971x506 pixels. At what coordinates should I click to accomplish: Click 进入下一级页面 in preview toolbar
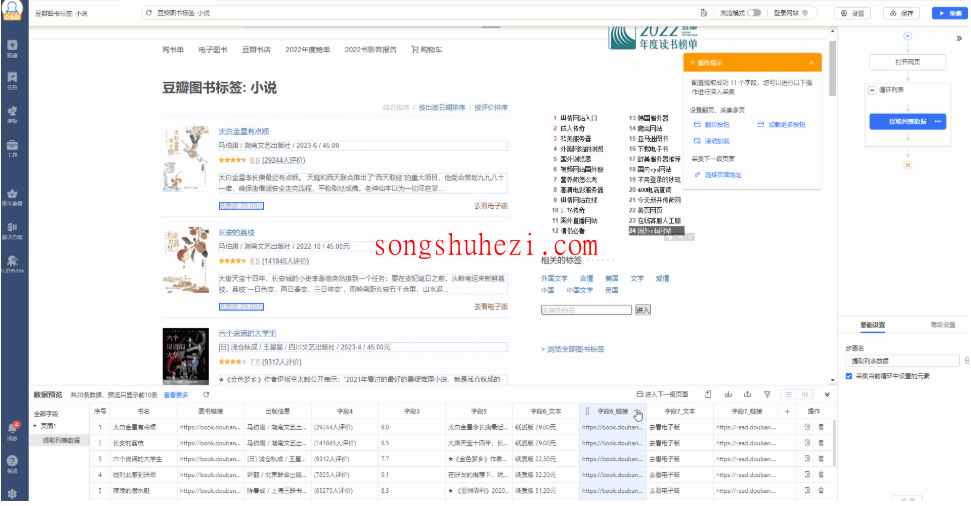pos(663,395)
